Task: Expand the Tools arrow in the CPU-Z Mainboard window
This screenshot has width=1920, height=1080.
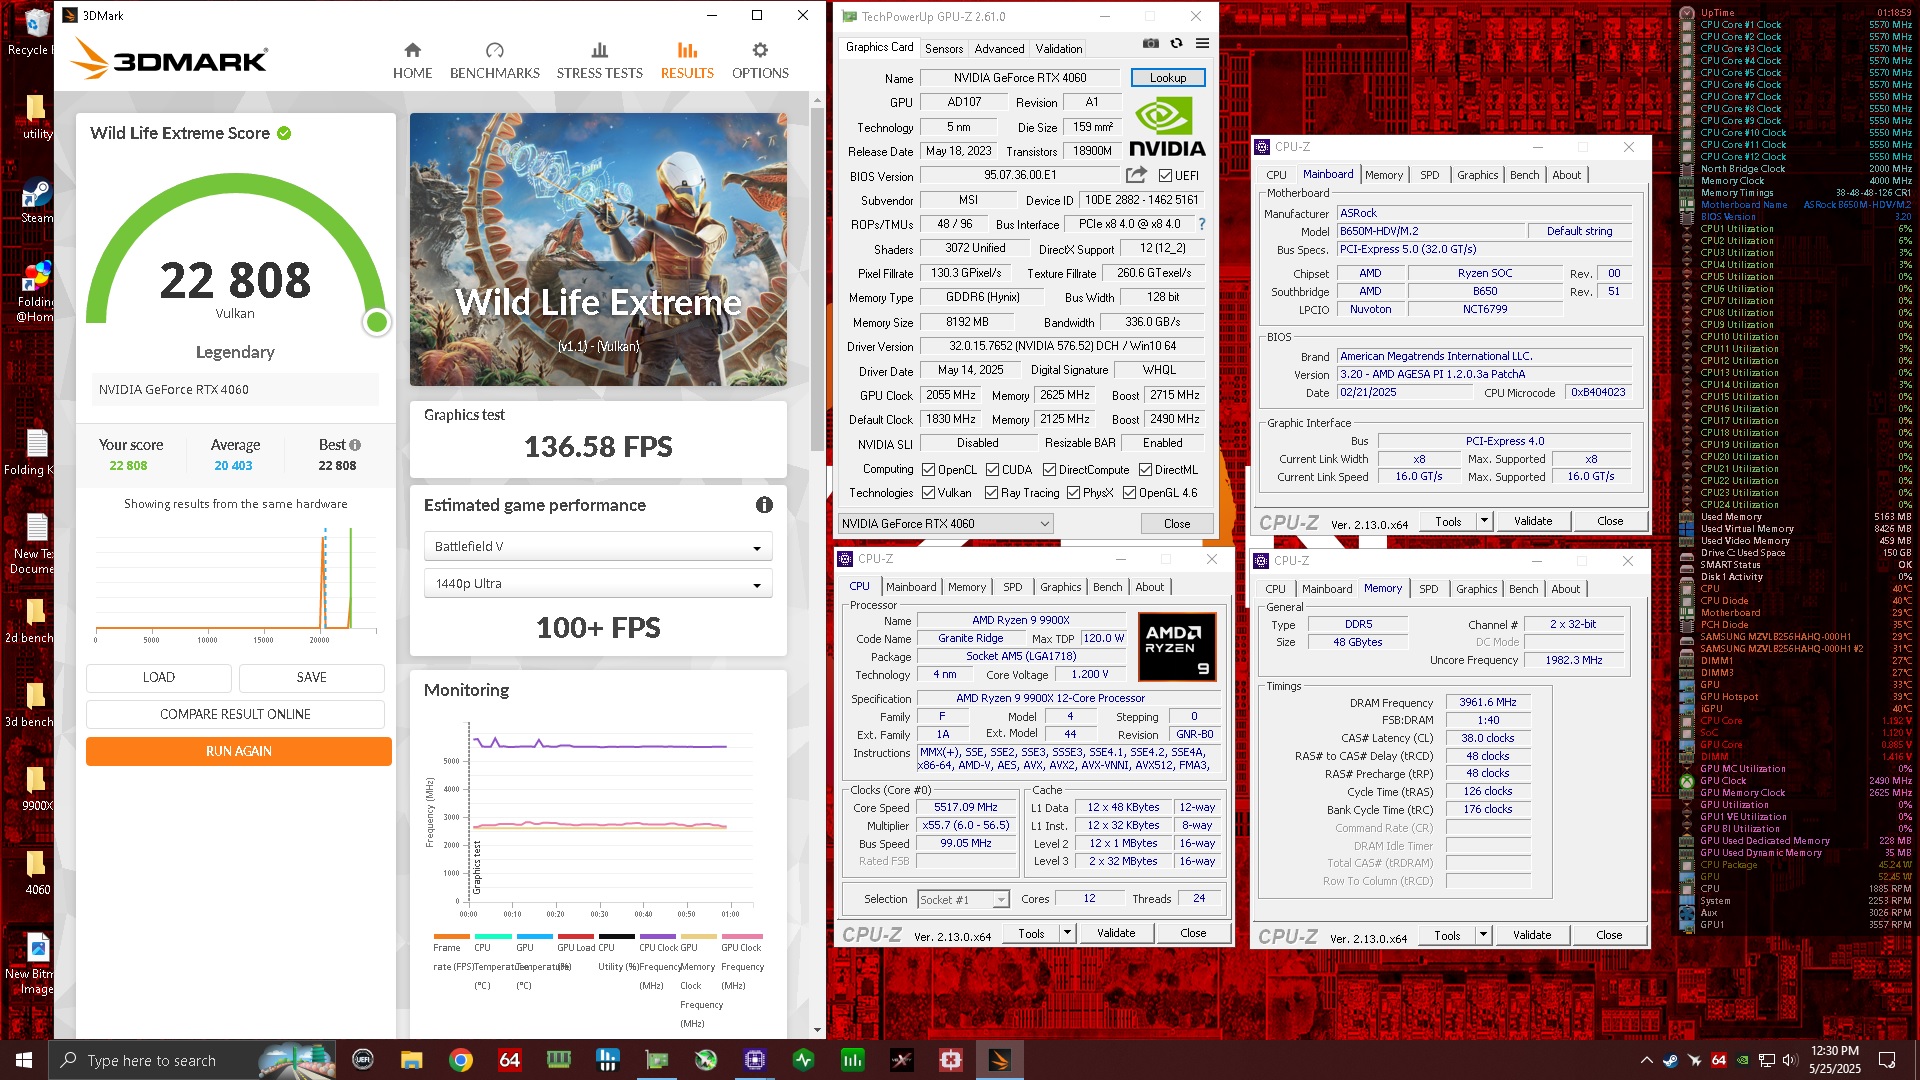Action: pos(1484,521)
